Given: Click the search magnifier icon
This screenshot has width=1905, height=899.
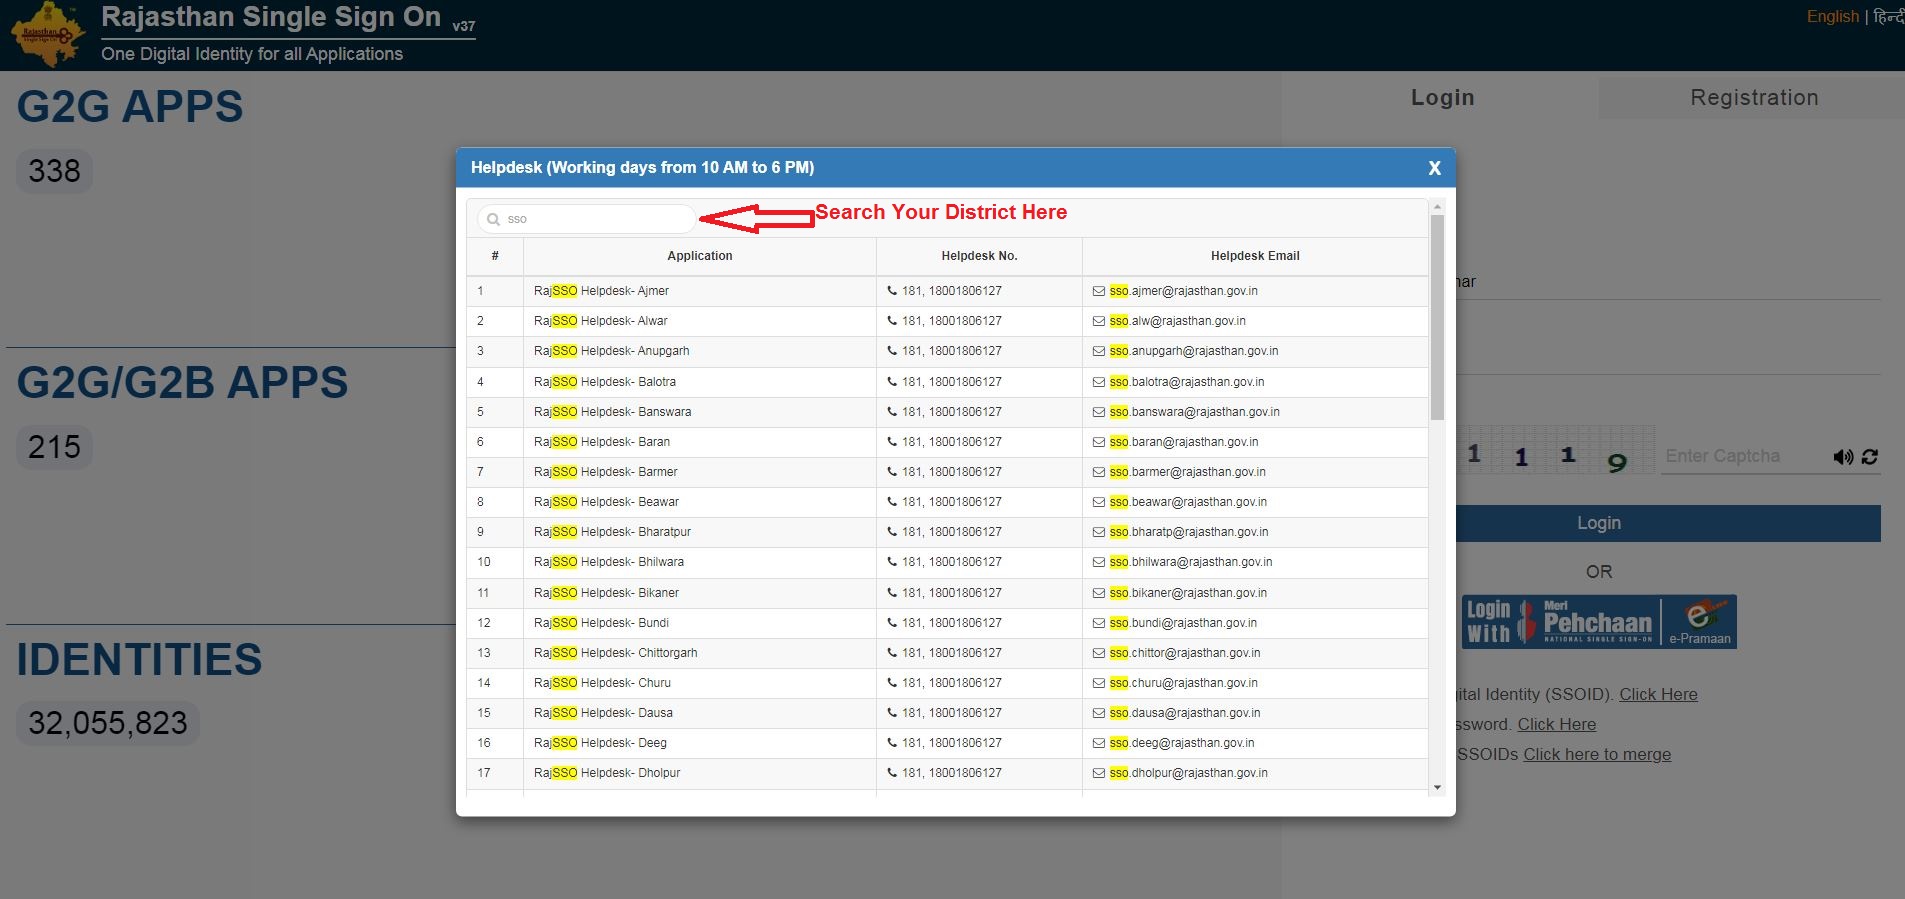Looking at the screenshot, I should (x=493, y=219).
